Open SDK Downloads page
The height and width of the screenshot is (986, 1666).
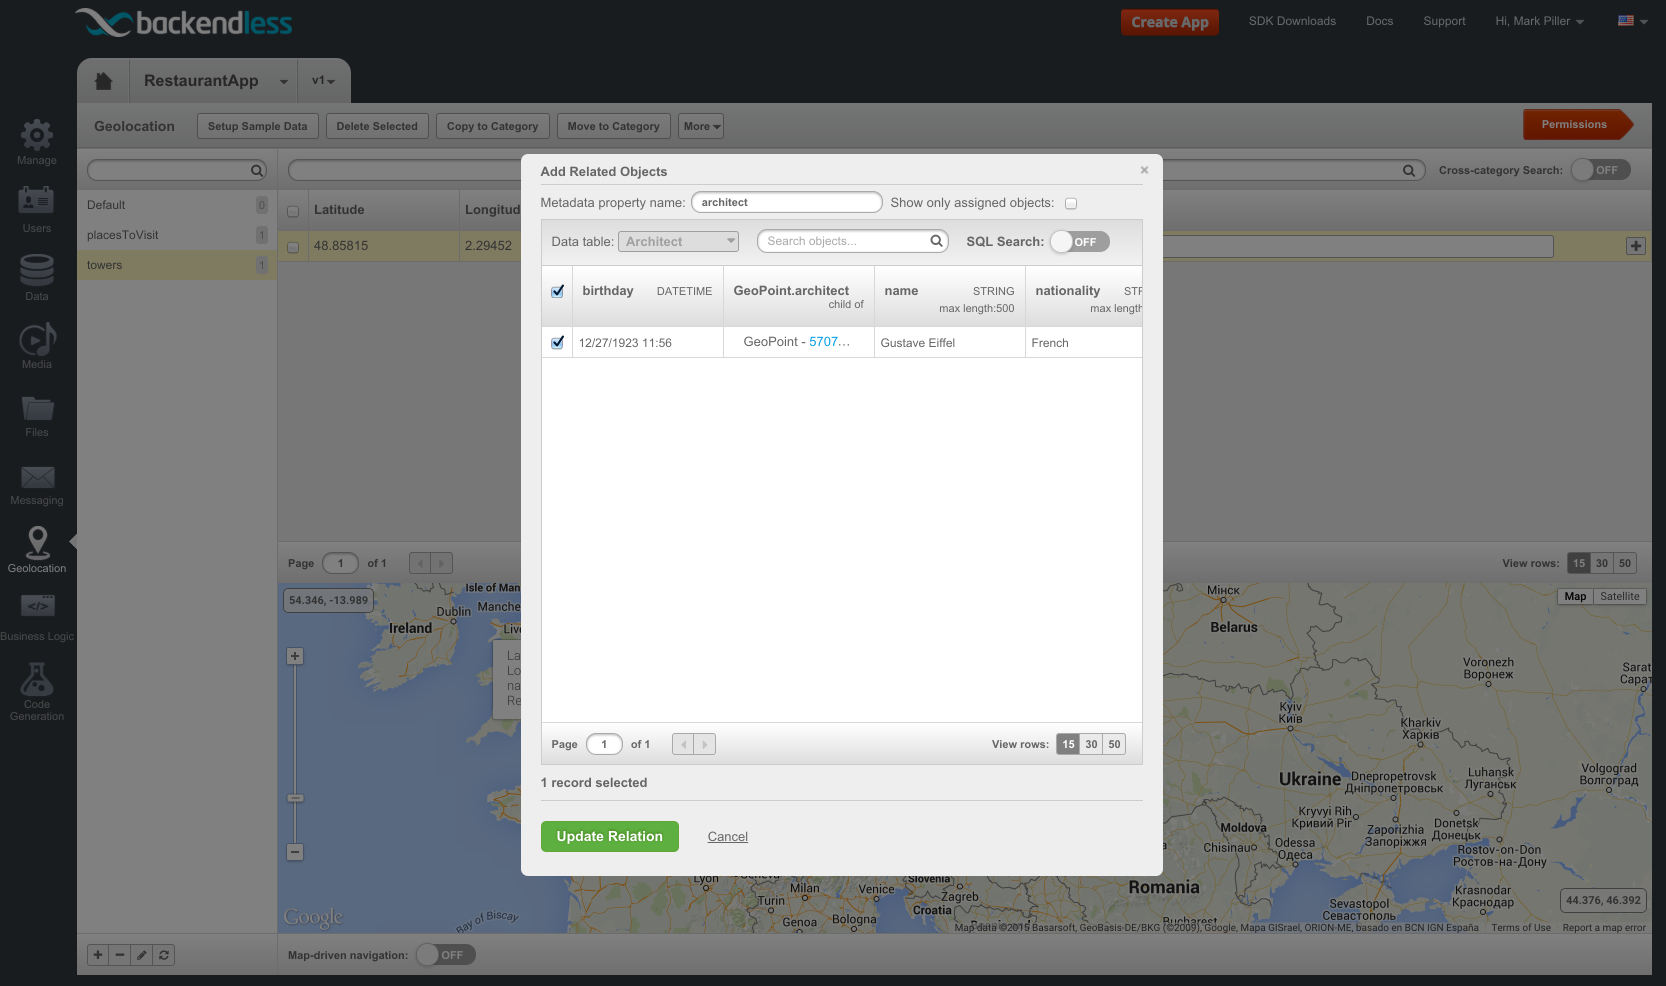click(1292, 21)
